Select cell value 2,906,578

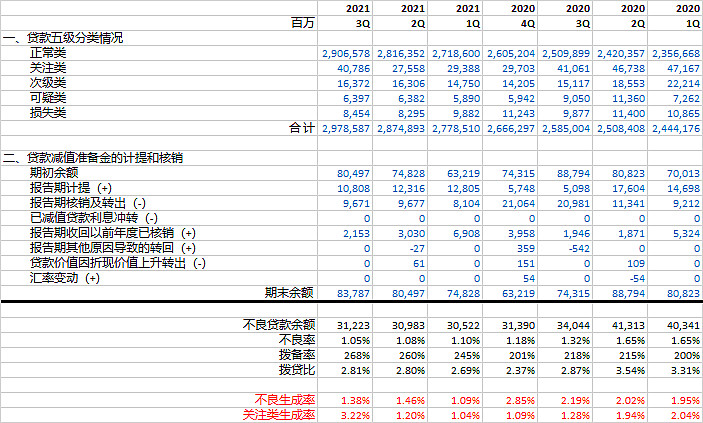[346, 54]
